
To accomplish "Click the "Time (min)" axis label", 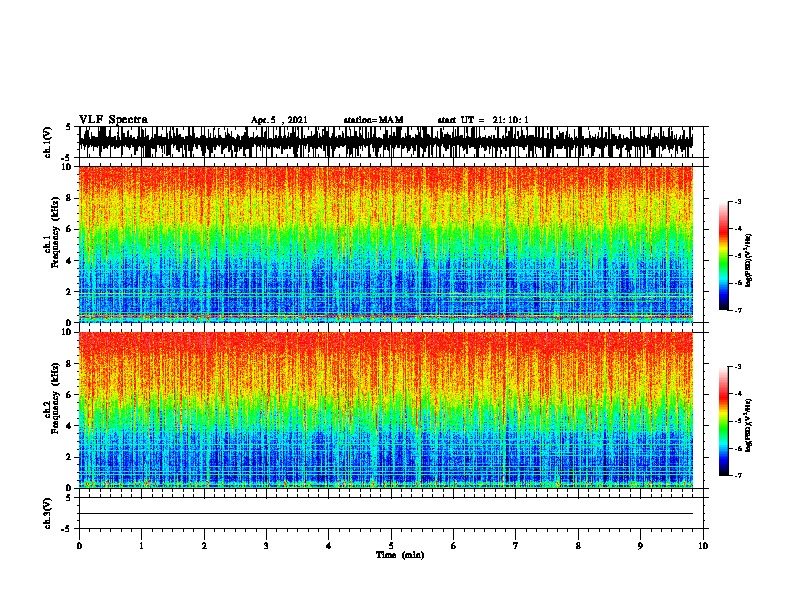I will (400, 555).
